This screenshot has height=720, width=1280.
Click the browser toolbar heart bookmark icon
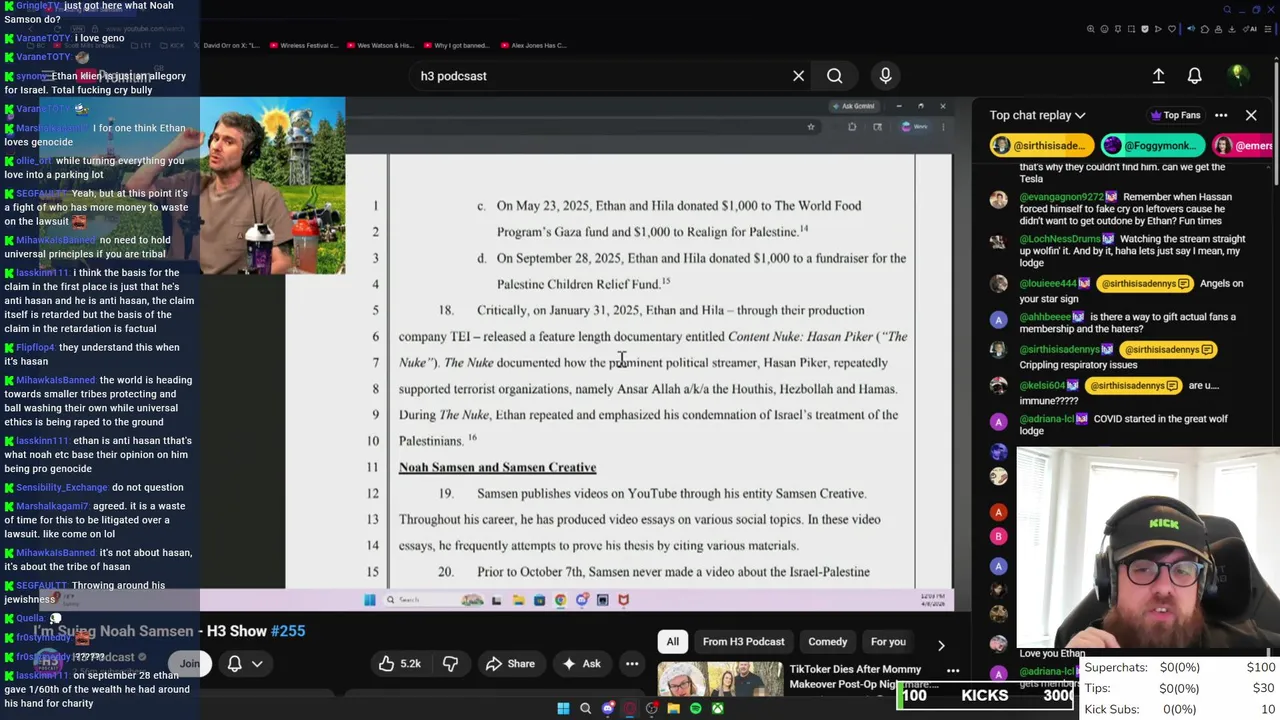pos(1172,29)
